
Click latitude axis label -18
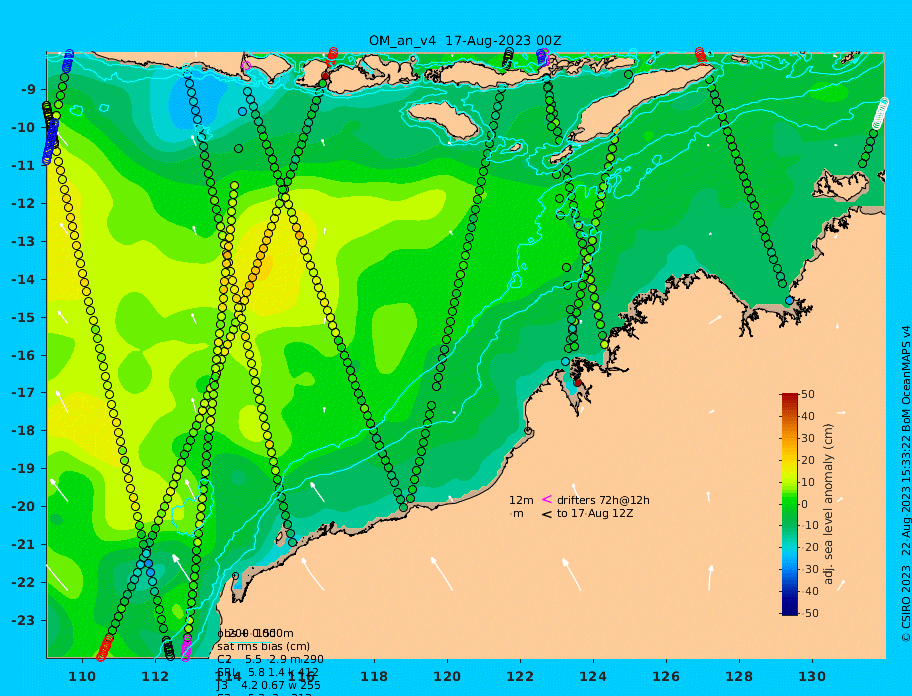tap(23, 431)
